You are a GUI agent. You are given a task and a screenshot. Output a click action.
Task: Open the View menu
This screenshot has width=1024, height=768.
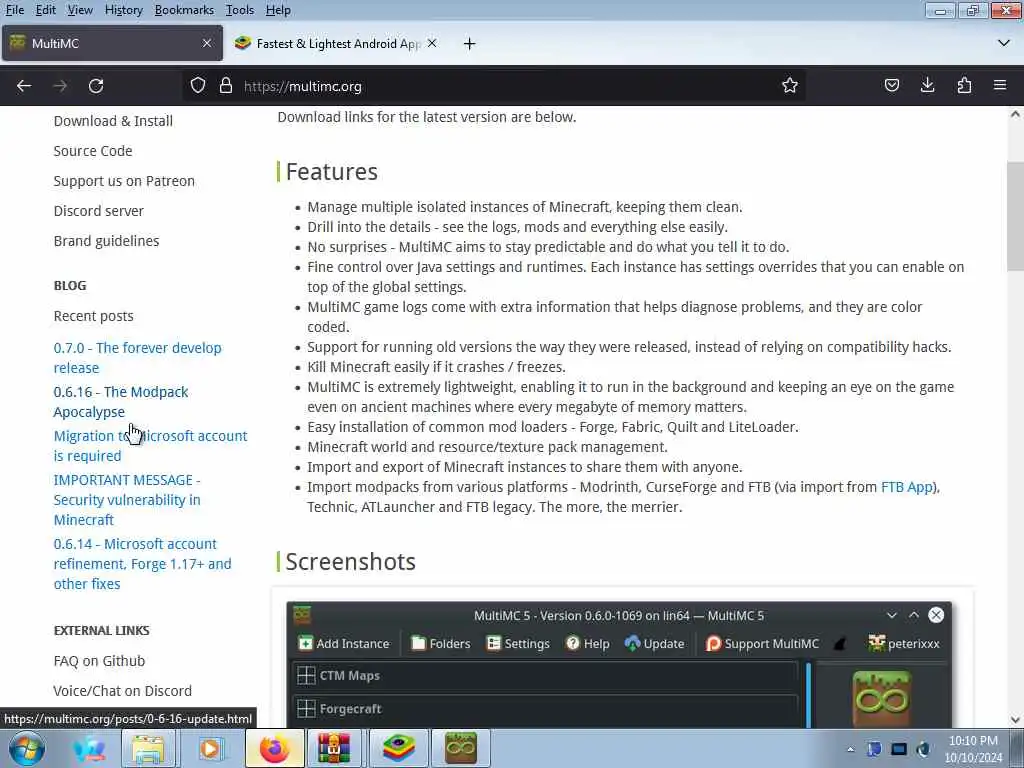coord(80,10)
